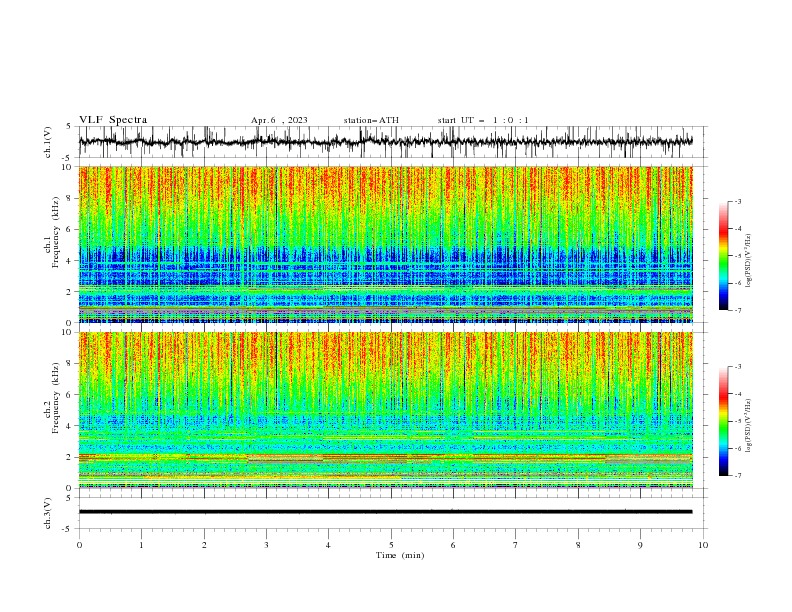Select the ch.1 spectrogram color scale bar
The image size is (792, 612).
pos(723,256)
